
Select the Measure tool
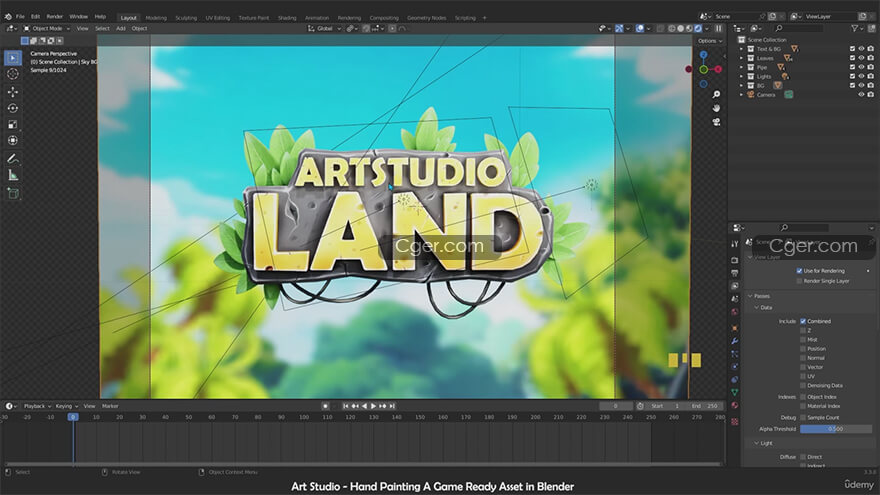click(x=13, y=176)
